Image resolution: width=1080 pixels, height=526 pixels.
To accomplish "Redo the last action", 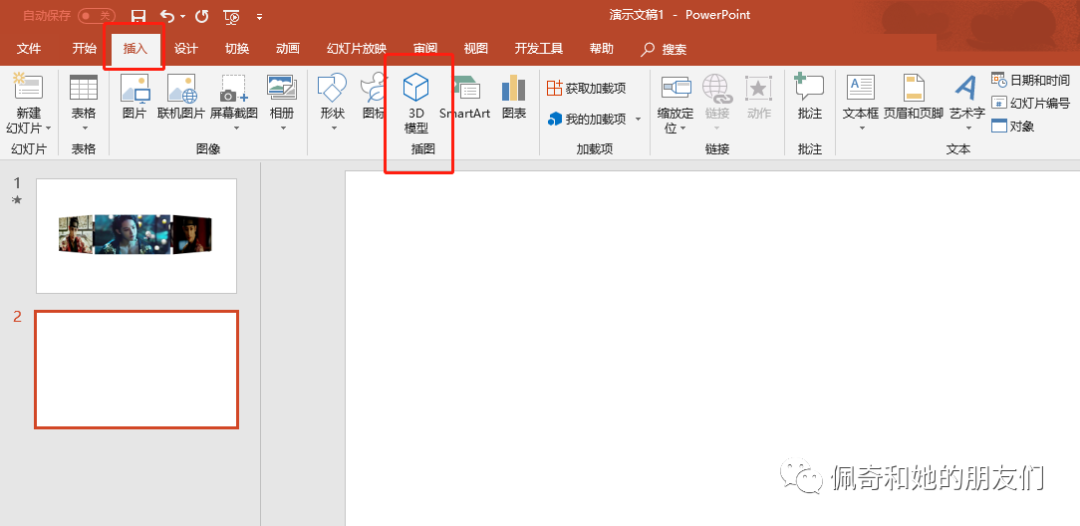I will (x=202, y=15).
